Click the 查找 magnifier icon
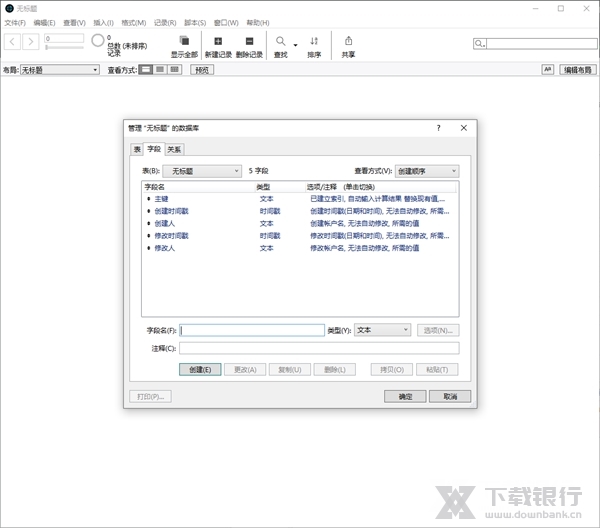 [280, 41]
